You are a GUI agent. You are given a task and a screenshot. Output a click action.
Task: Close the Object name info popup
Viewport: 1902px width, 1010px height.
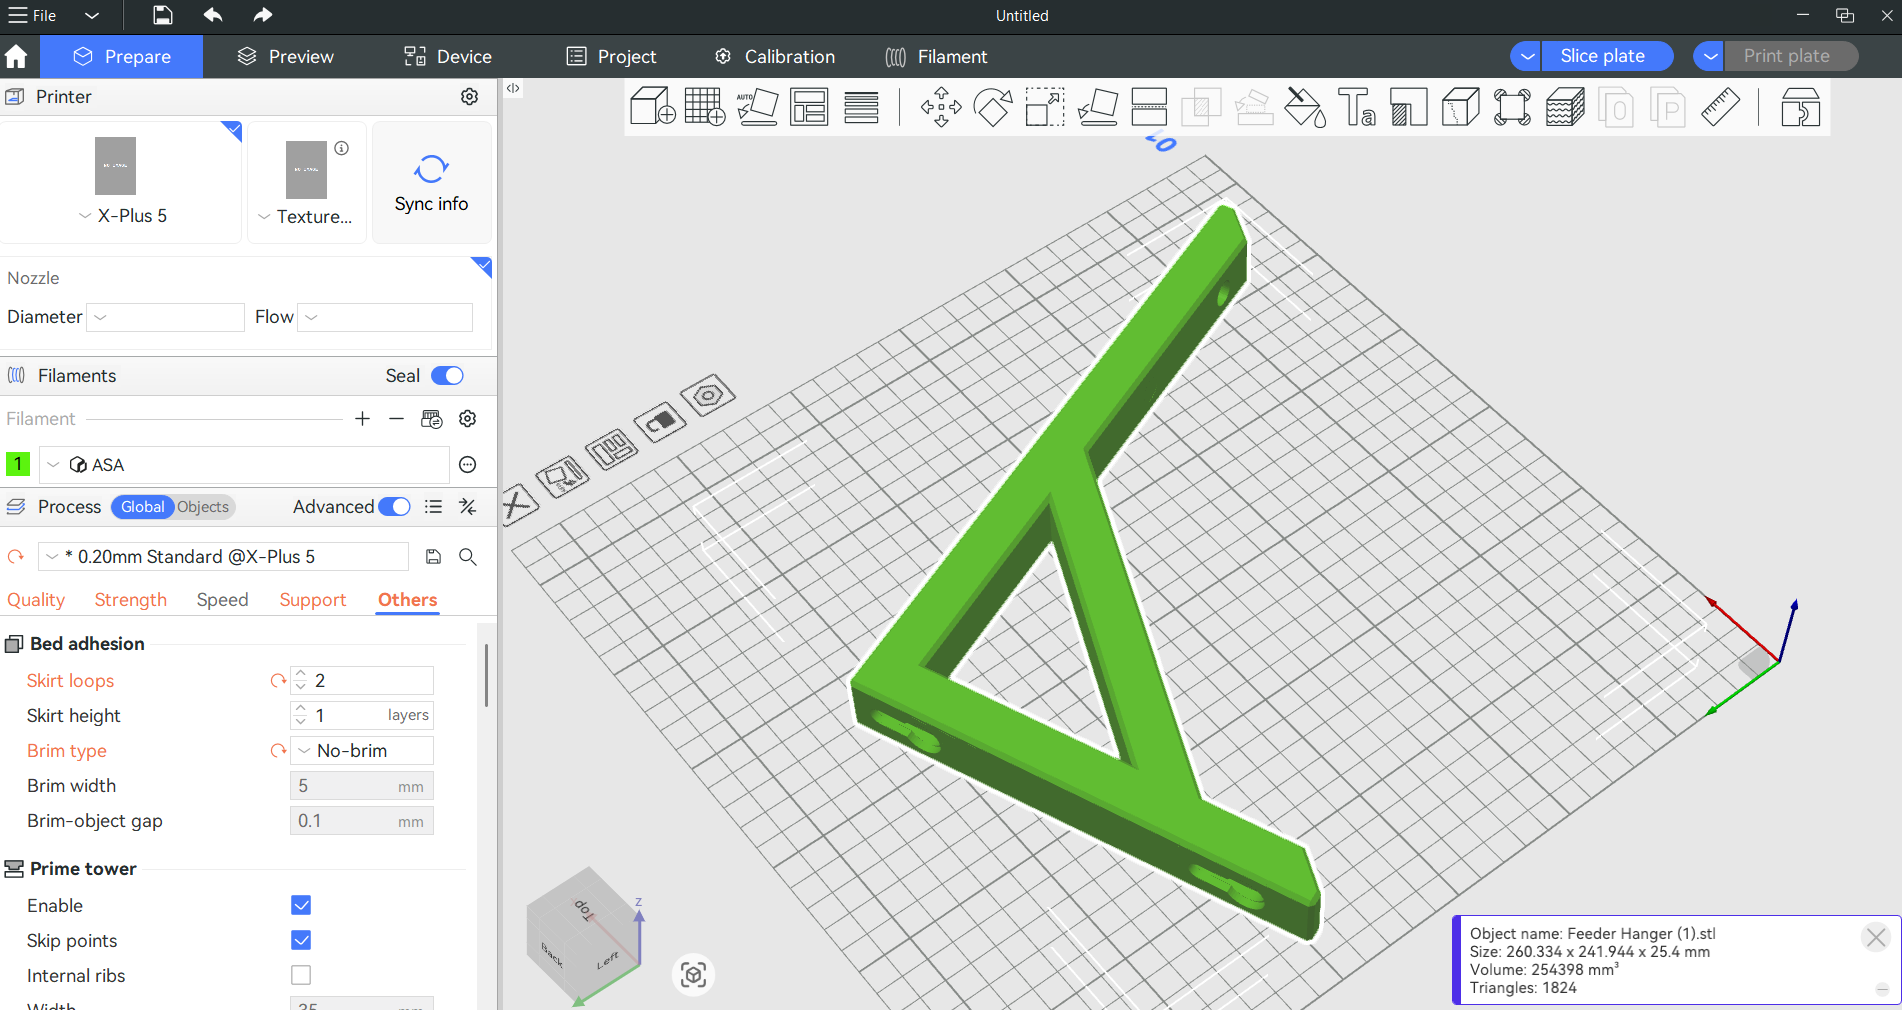[x=1875, y=937]
